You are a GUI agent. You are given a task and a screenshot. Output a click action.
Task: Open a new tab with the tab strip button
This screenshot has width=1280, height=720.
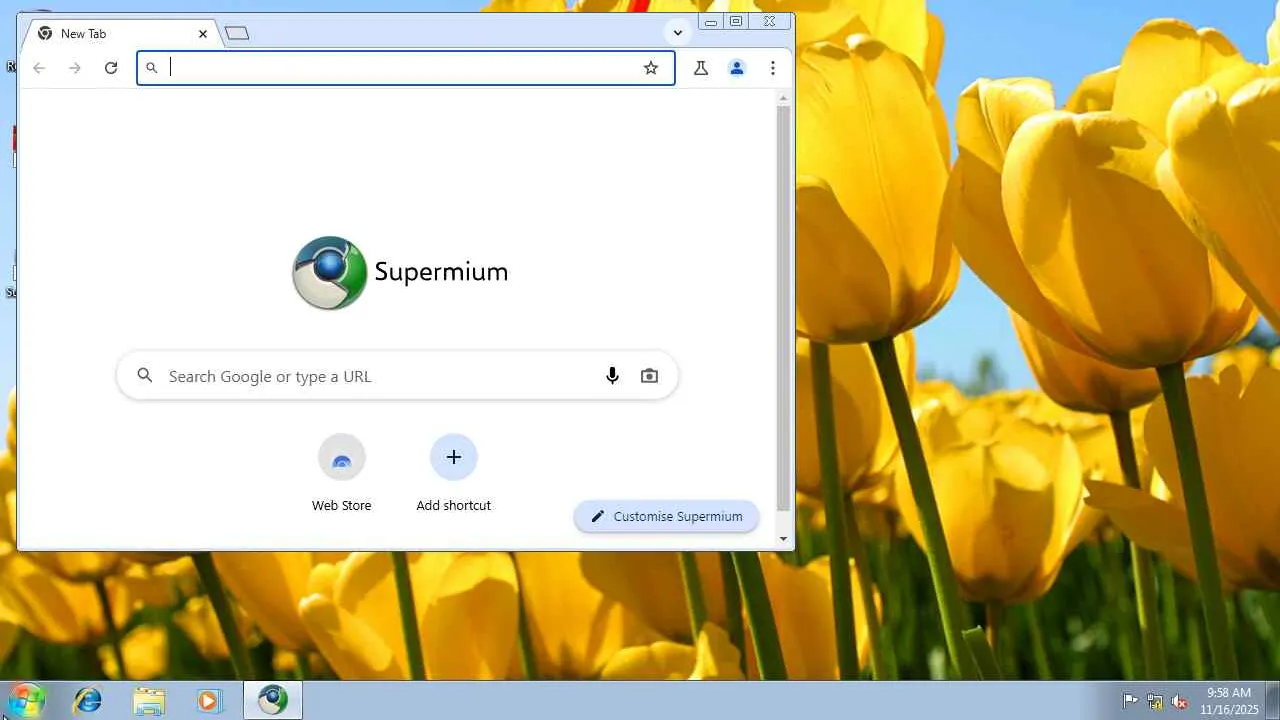tap(237, 34)
